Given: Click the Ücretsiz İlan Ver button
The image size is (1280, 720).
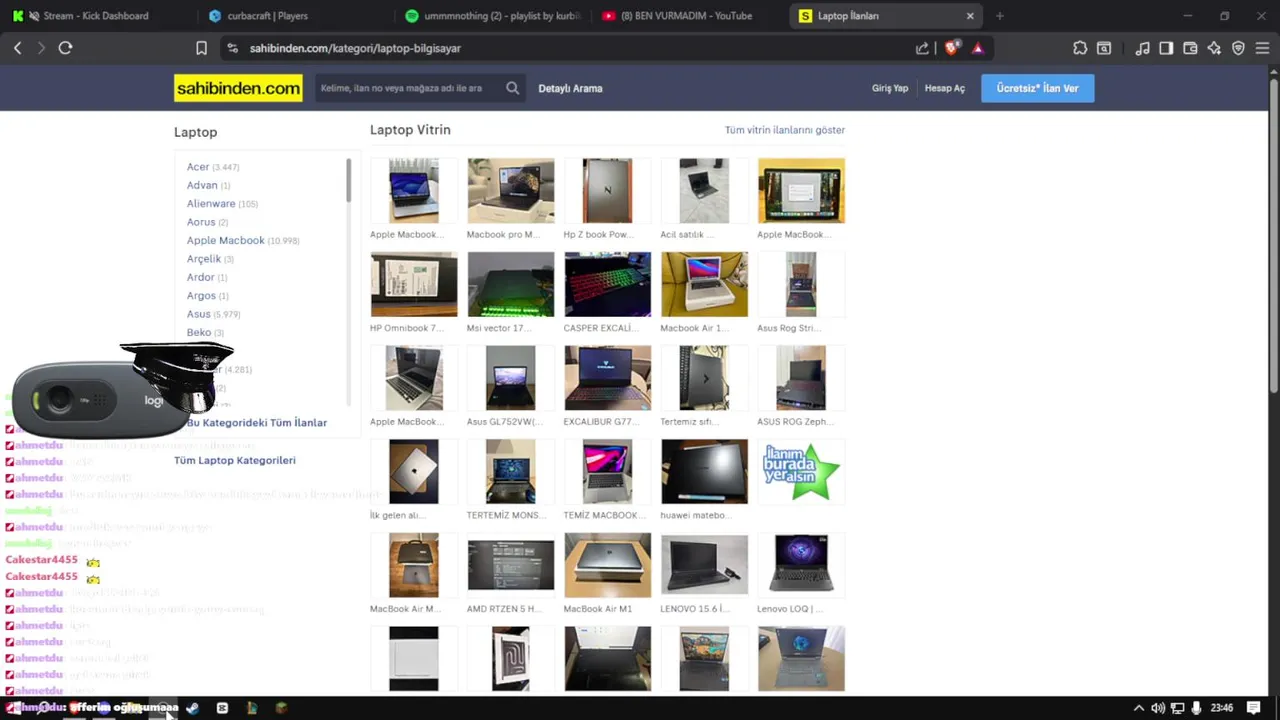Looking at the screenshot, I should pyautogui.click(x=1037, y=88).
